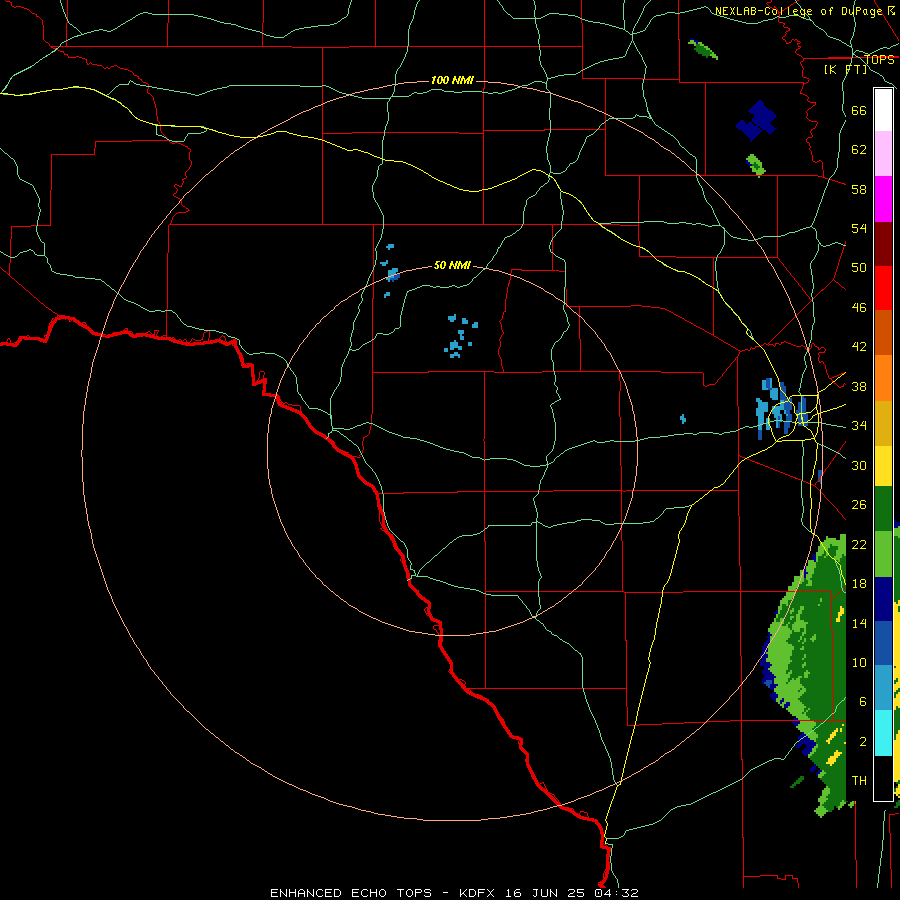Viewport: 900px width, 900px height.
Task: Click the legend value "34"
Action: [859, 425]
